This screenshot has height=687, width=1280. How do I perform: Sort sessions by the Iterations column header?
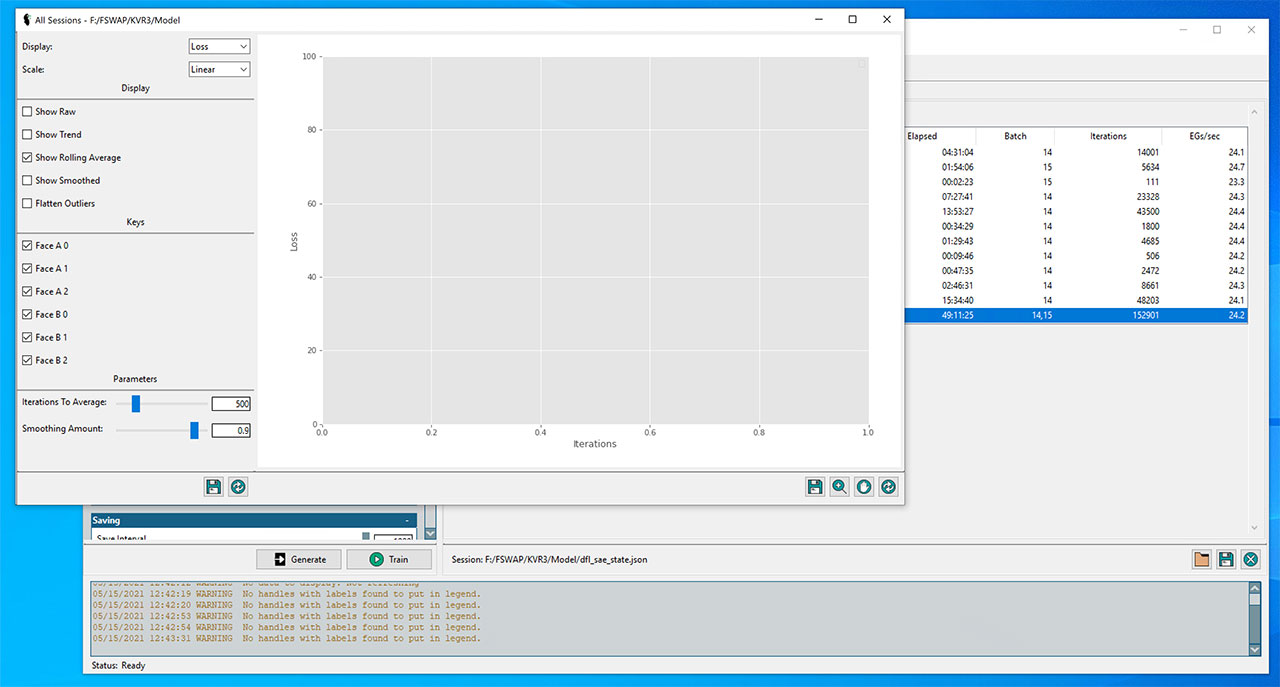[1108, 136]
